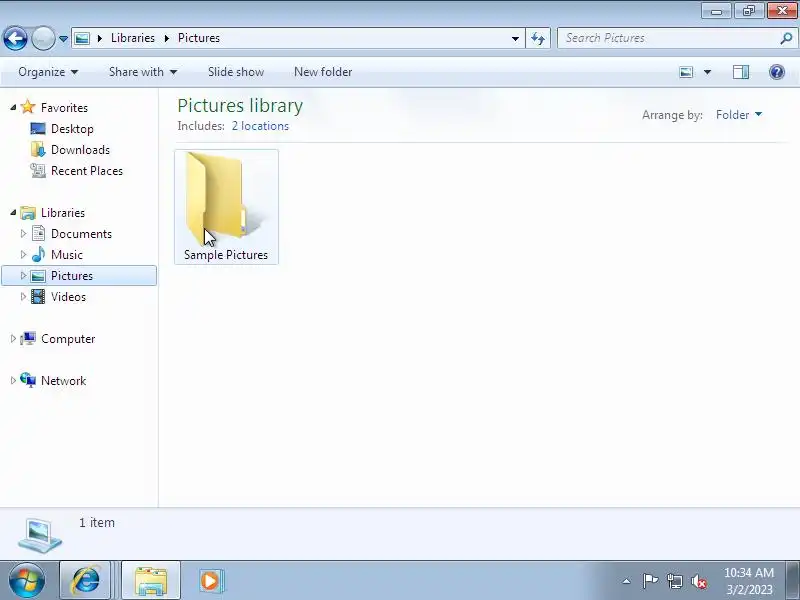
Task: Create a New folder
Action: click(323, 72)
